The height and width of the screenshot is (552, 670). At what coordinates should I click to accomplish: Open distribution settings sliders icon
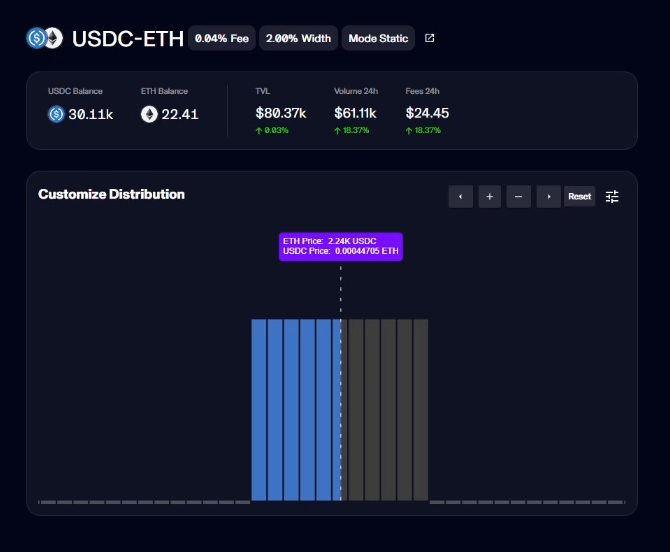pos(612,197)
